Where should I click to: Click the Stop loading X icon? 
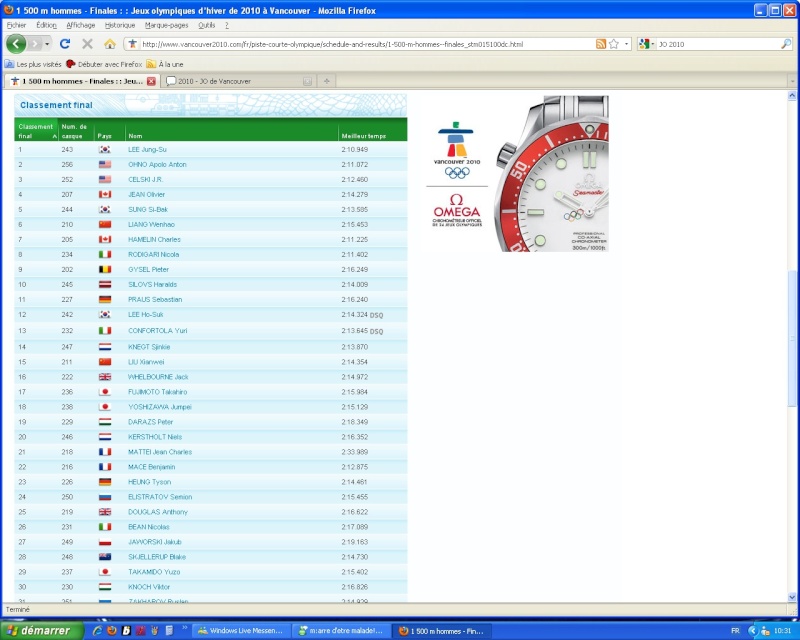[87, 44]
